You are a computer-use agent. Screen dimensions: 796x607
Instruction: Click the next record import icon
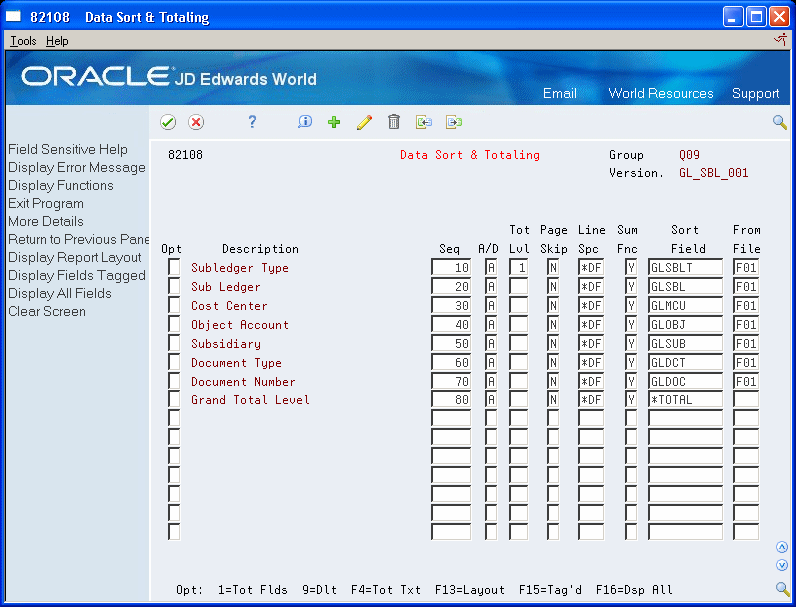point(454,122)
